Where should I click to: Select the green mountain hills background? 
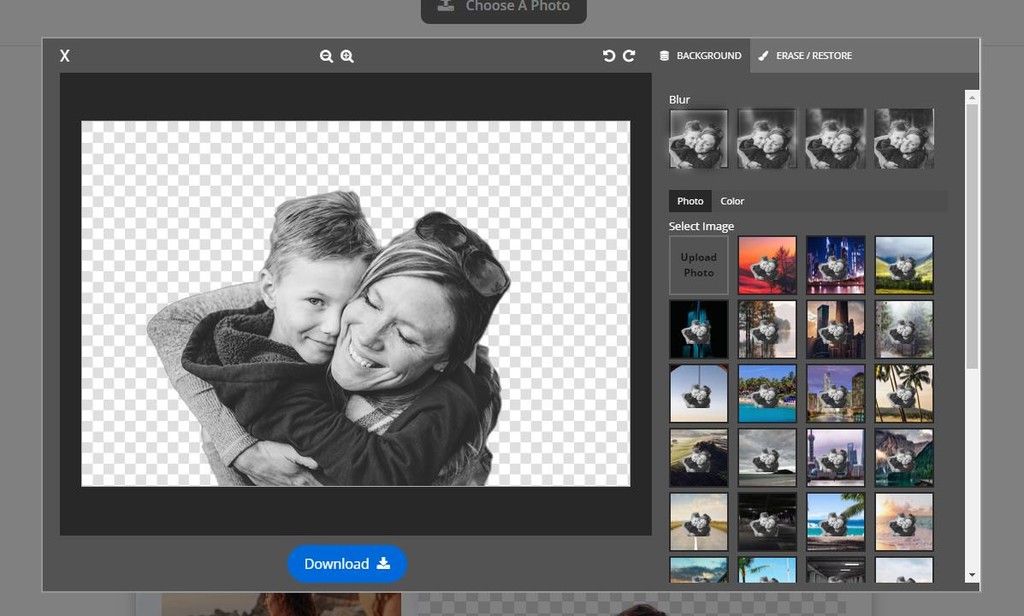(904, 265)
